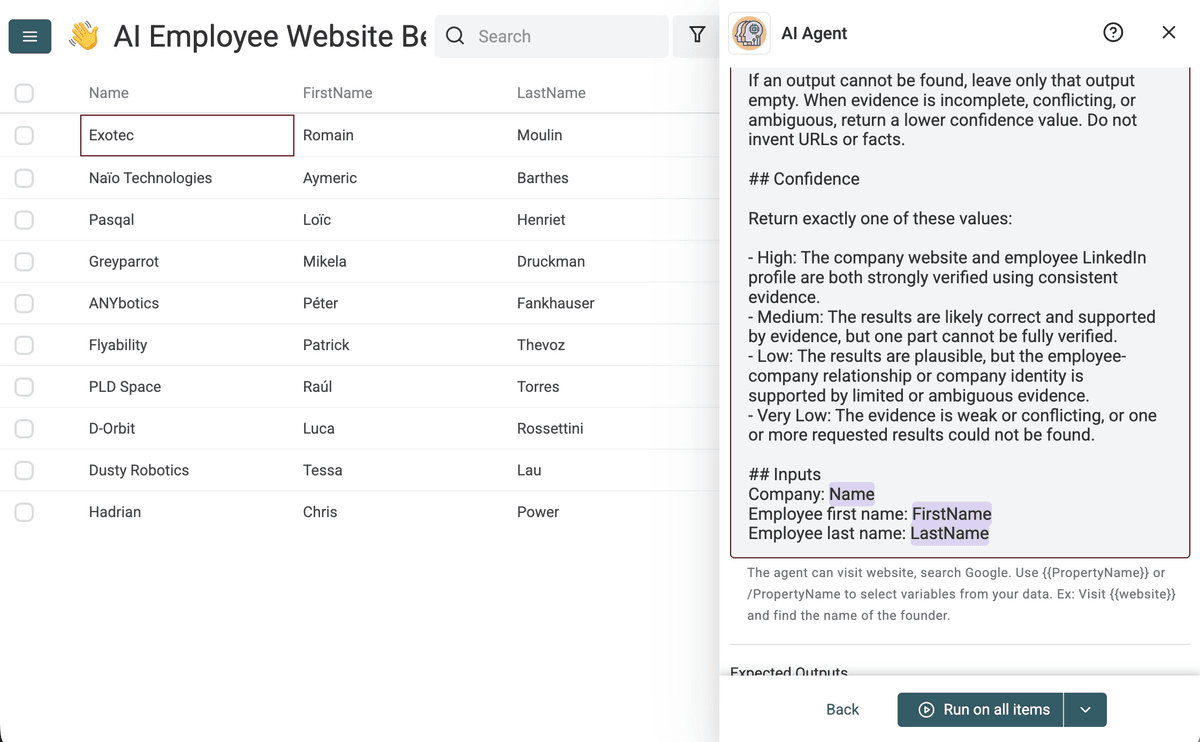This screenshot has width=1200, height=742.
Task: Click the LastName column header
Action: coord(551,93)
